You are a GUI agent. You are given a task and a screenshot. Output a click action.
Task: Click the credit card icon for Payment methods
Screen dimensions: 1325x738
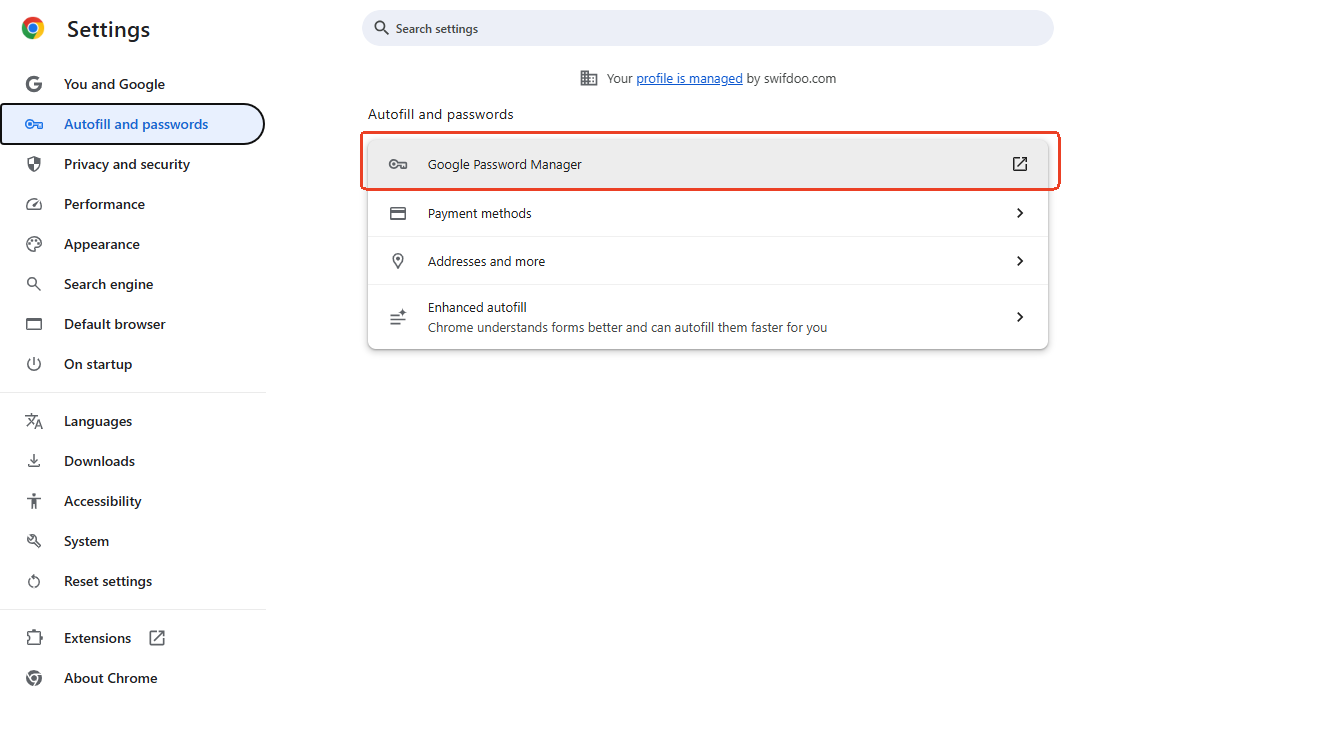398,213
